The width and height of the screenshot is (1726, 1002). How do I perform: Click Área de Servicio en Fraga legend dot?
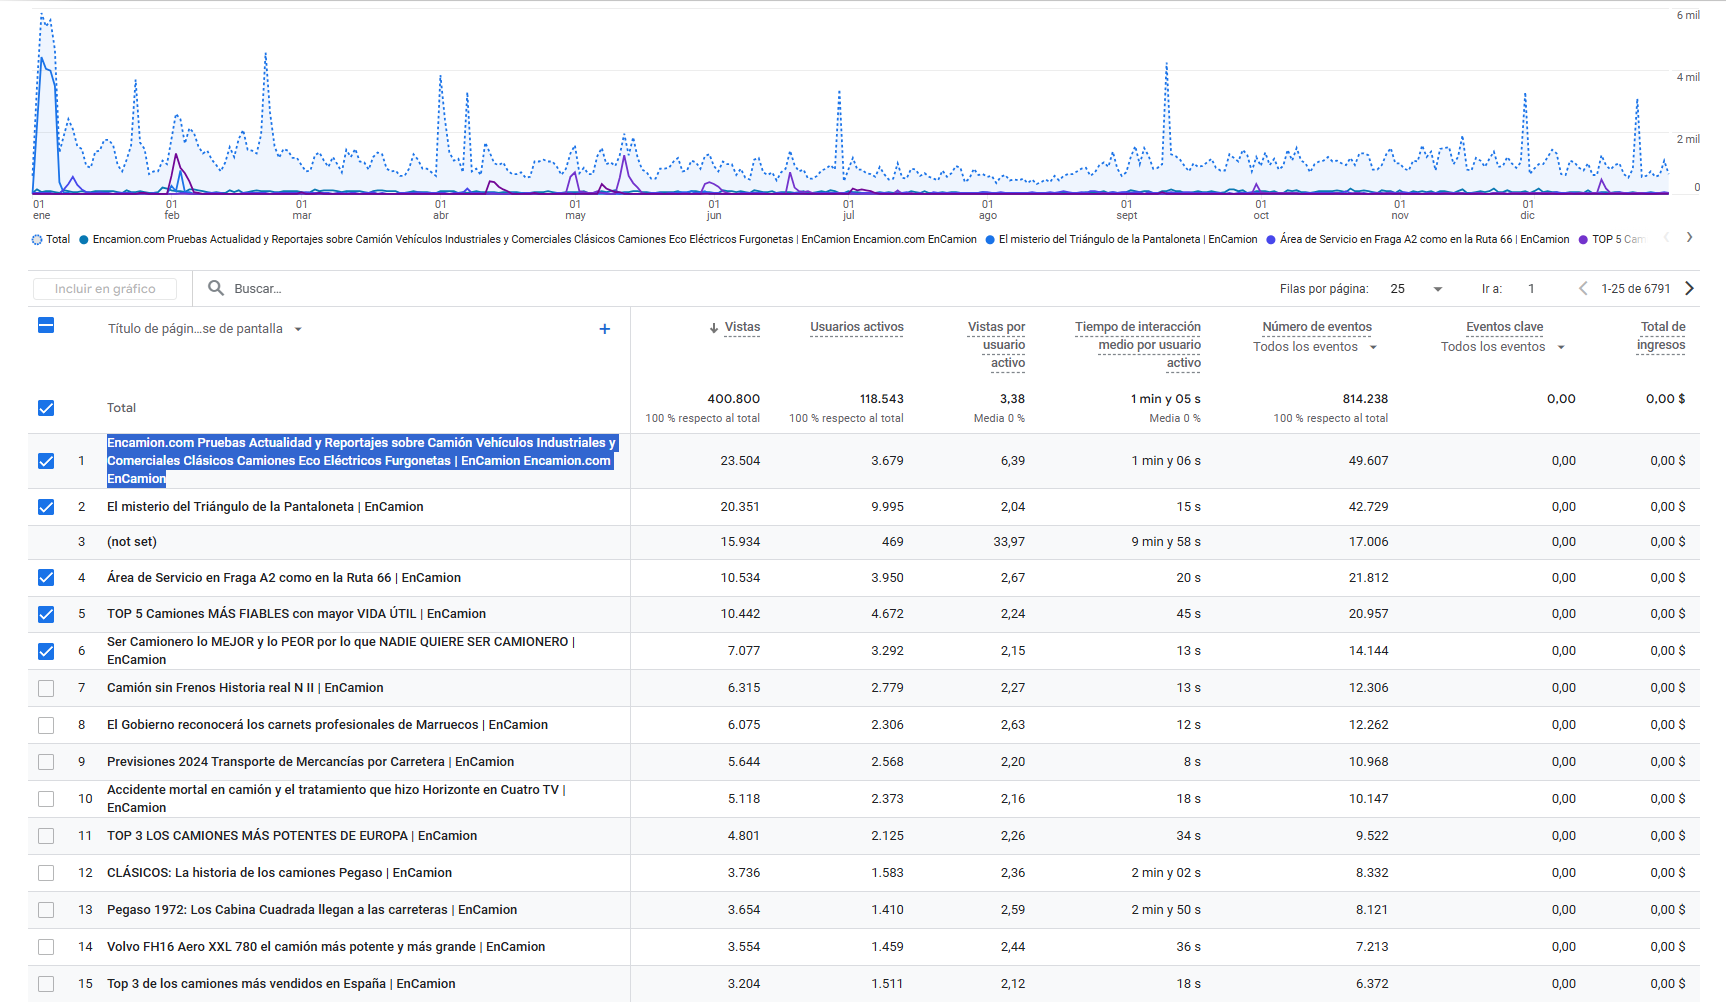[1271, 240]
